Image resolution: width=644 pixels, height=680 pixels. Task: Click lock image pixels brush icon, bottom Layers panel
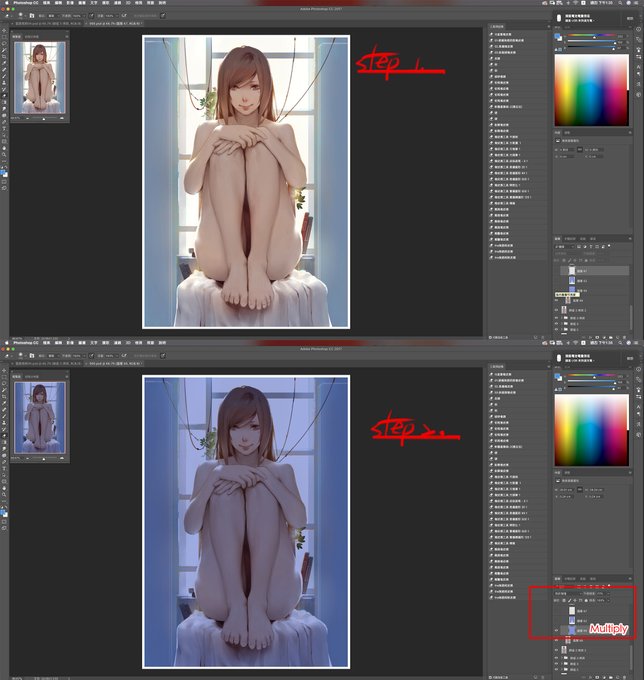point(569,601)
